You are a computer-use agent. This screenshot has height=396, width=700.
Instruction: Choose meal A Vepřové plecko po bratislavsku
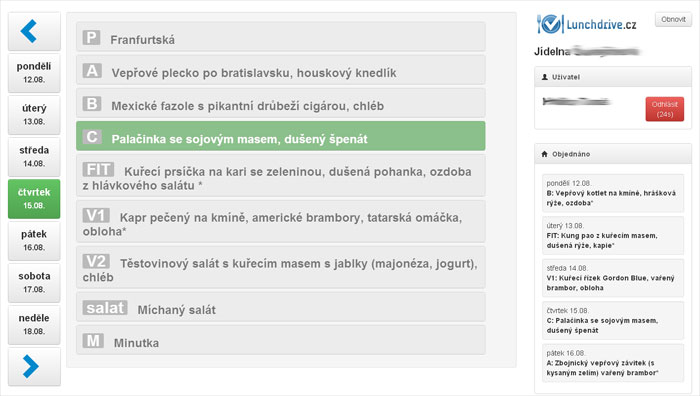click(x=281, y=70)
